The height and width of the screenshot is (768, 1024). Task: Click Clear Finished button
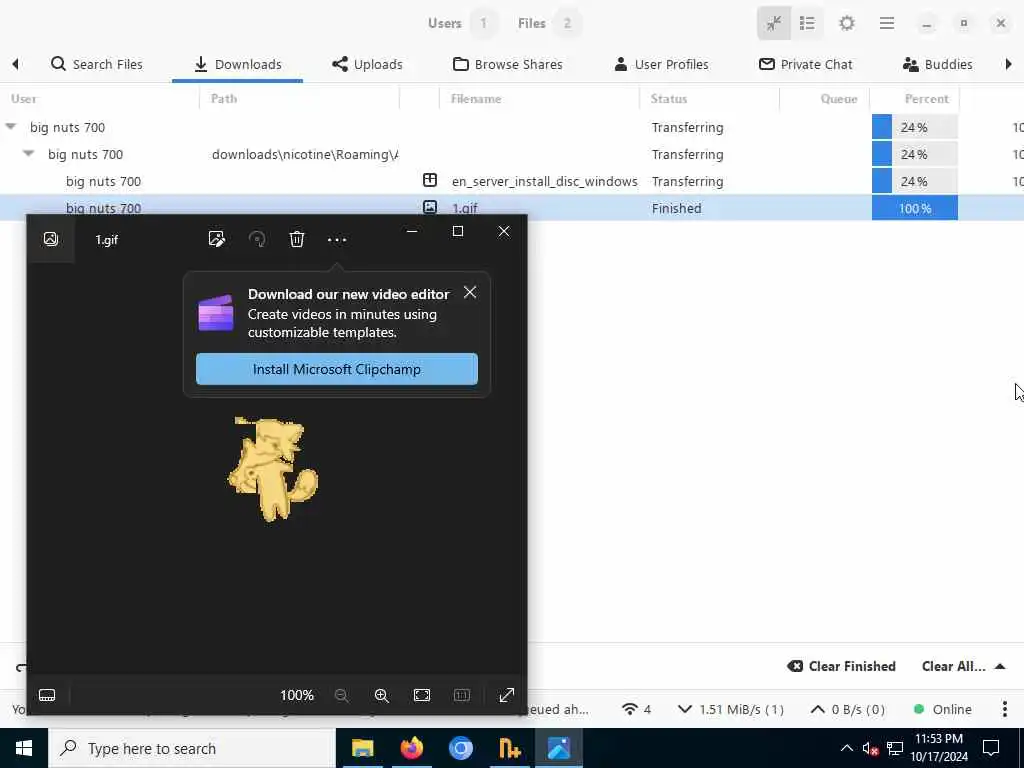click(841, 666)
